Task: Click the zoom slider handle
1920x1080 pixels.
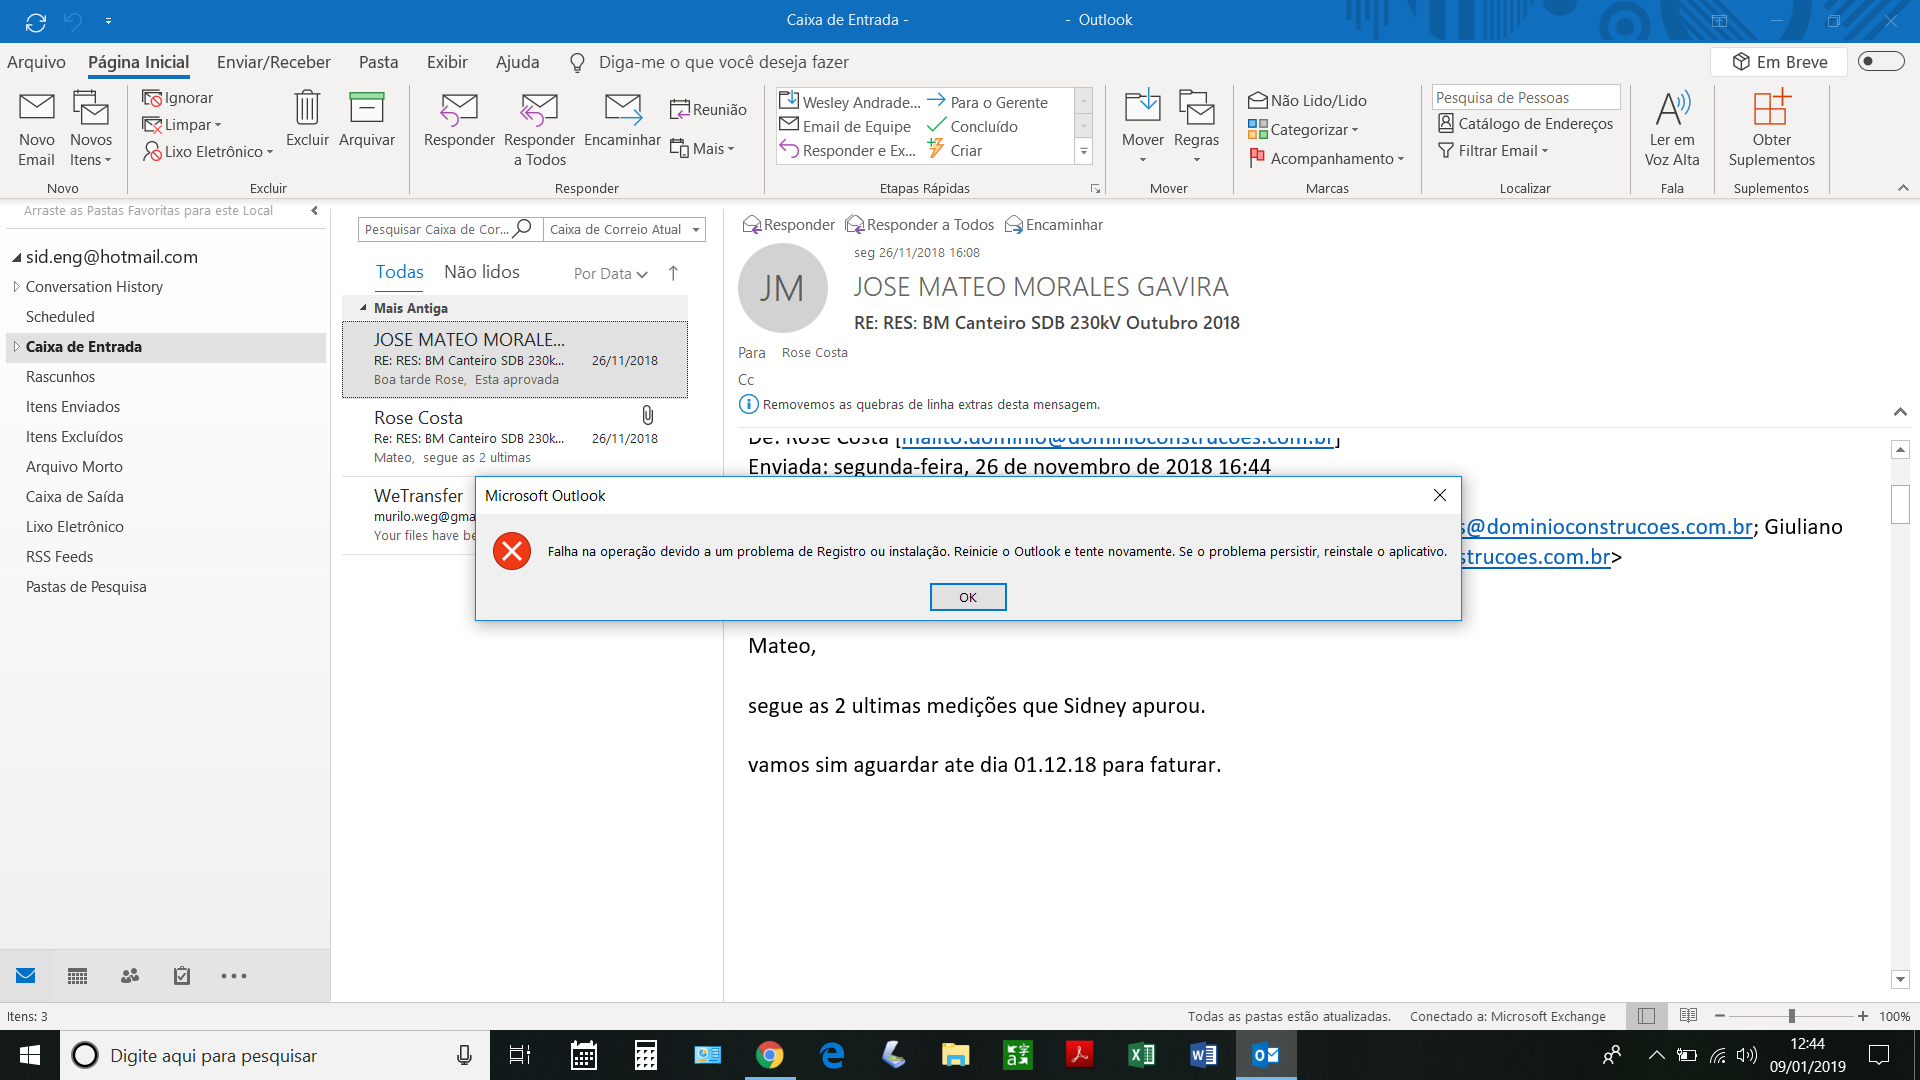Action: [x=1792, y=1016]
